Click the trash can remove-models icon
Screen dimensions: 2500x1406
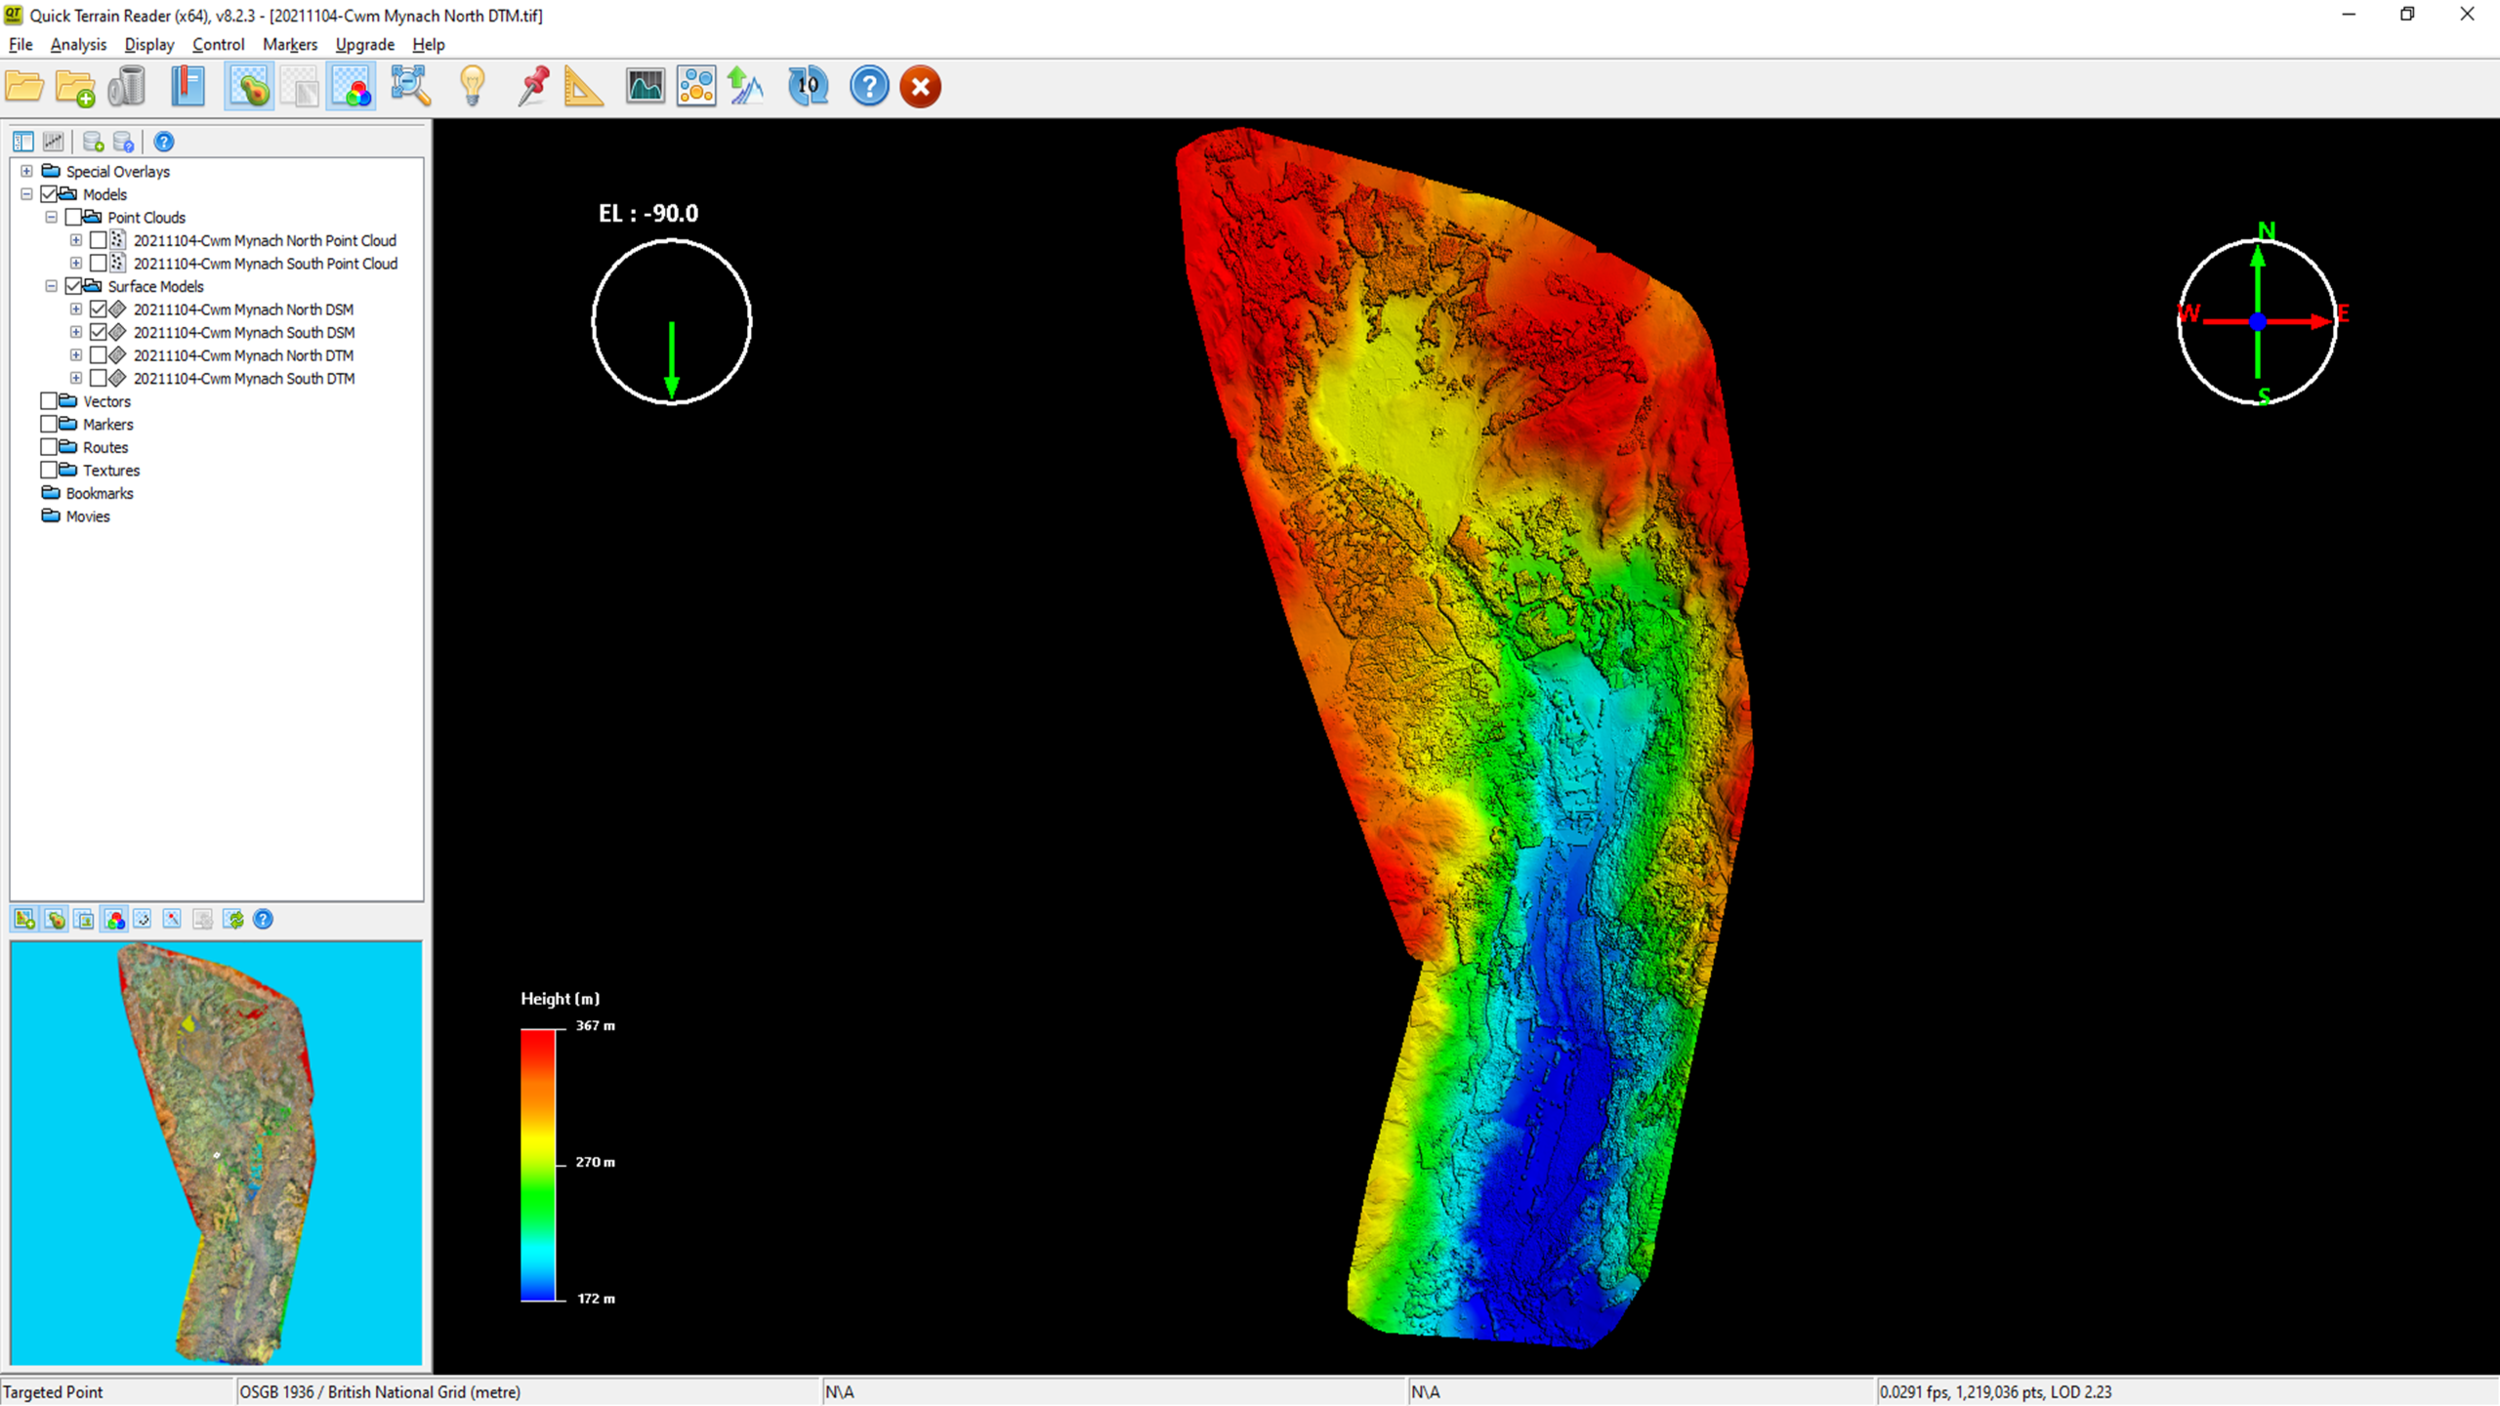coord(127,86)
